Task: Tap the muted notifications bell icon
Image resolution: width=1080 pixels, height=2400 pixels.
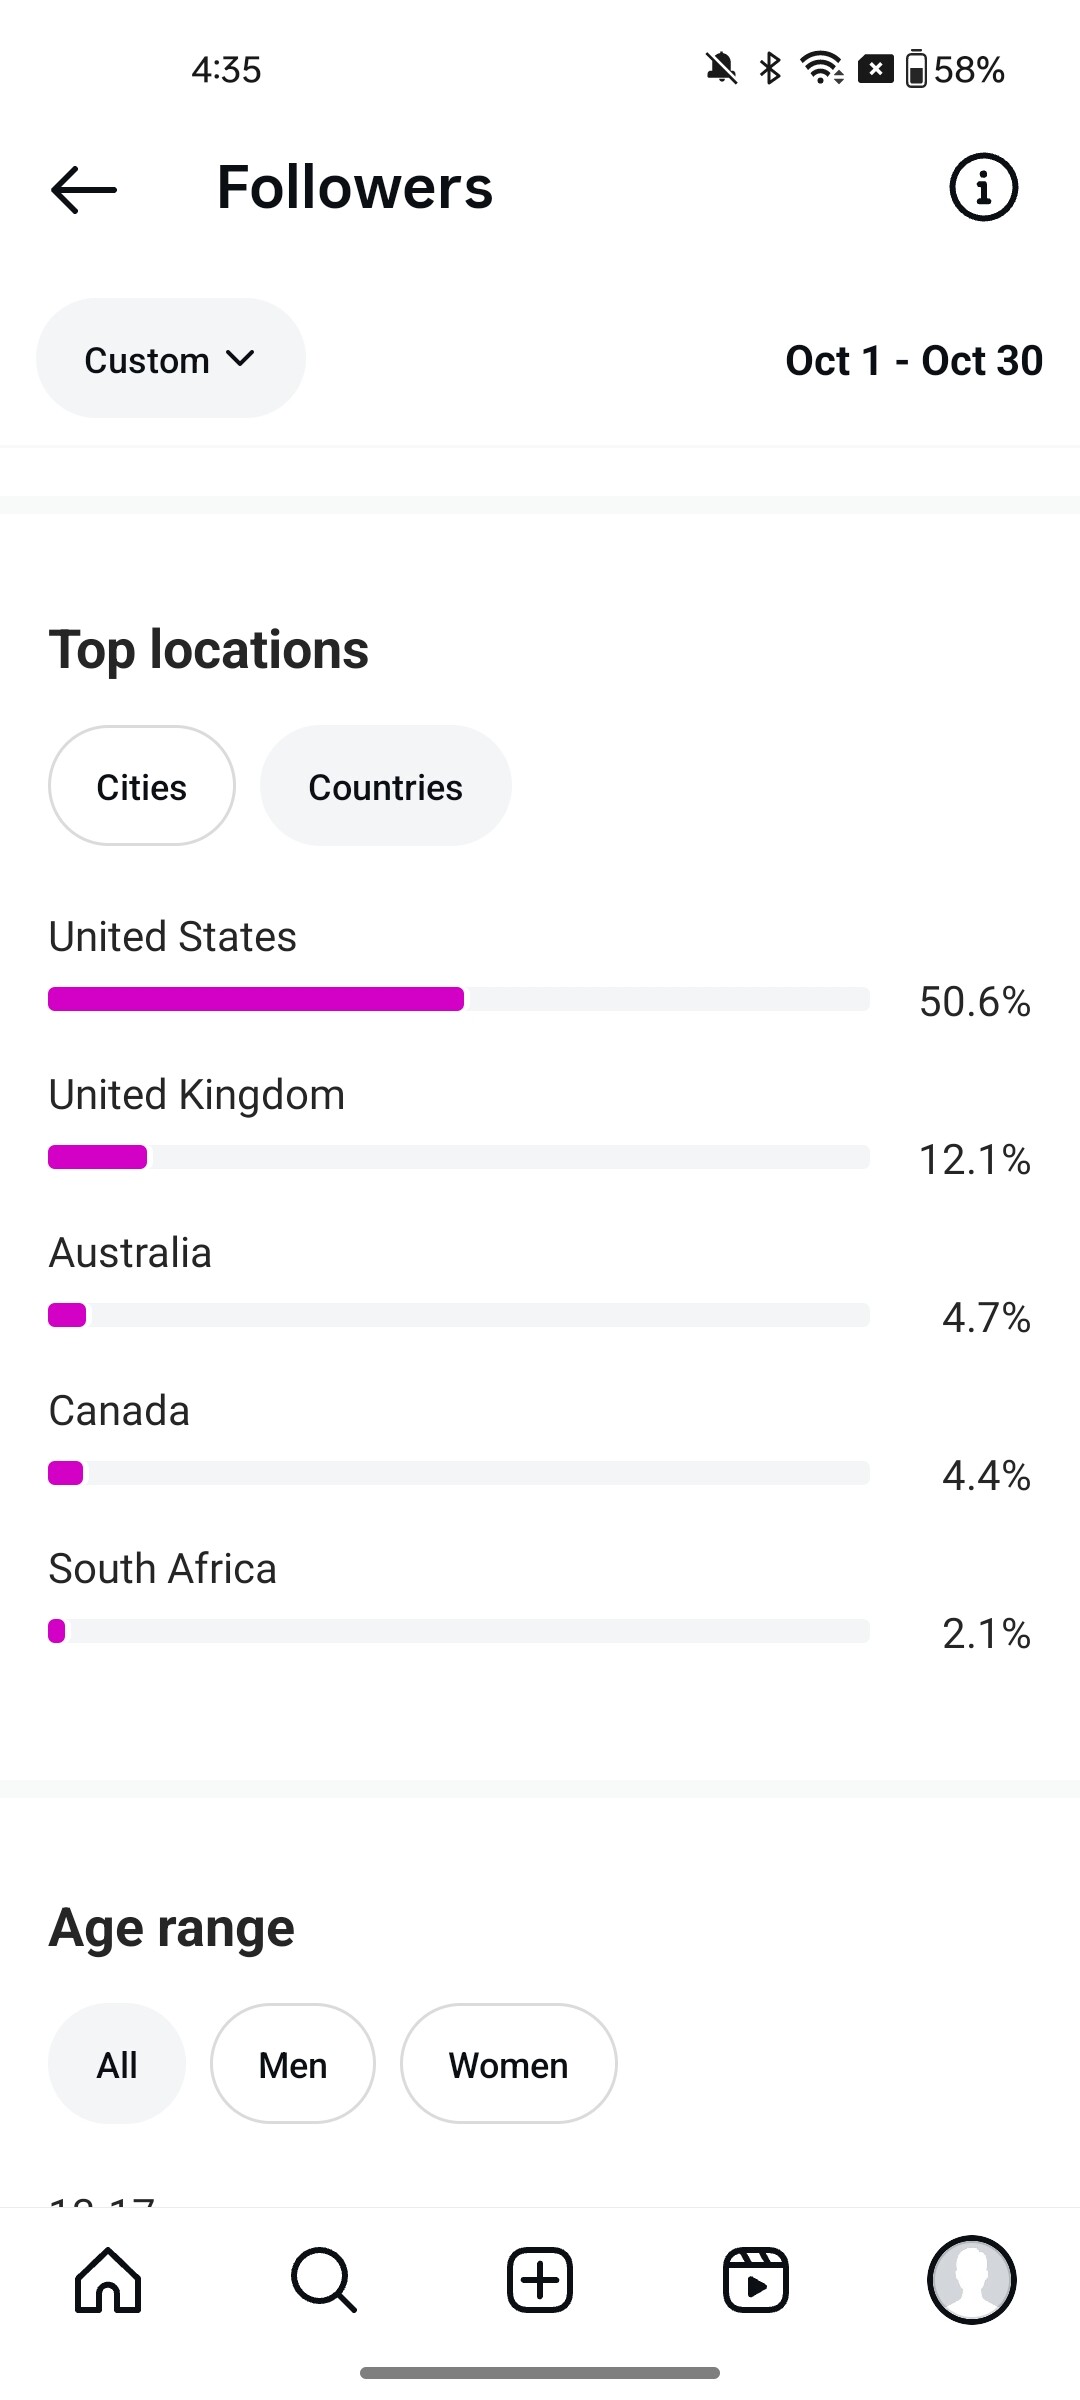Action: [x=721, y=69]
